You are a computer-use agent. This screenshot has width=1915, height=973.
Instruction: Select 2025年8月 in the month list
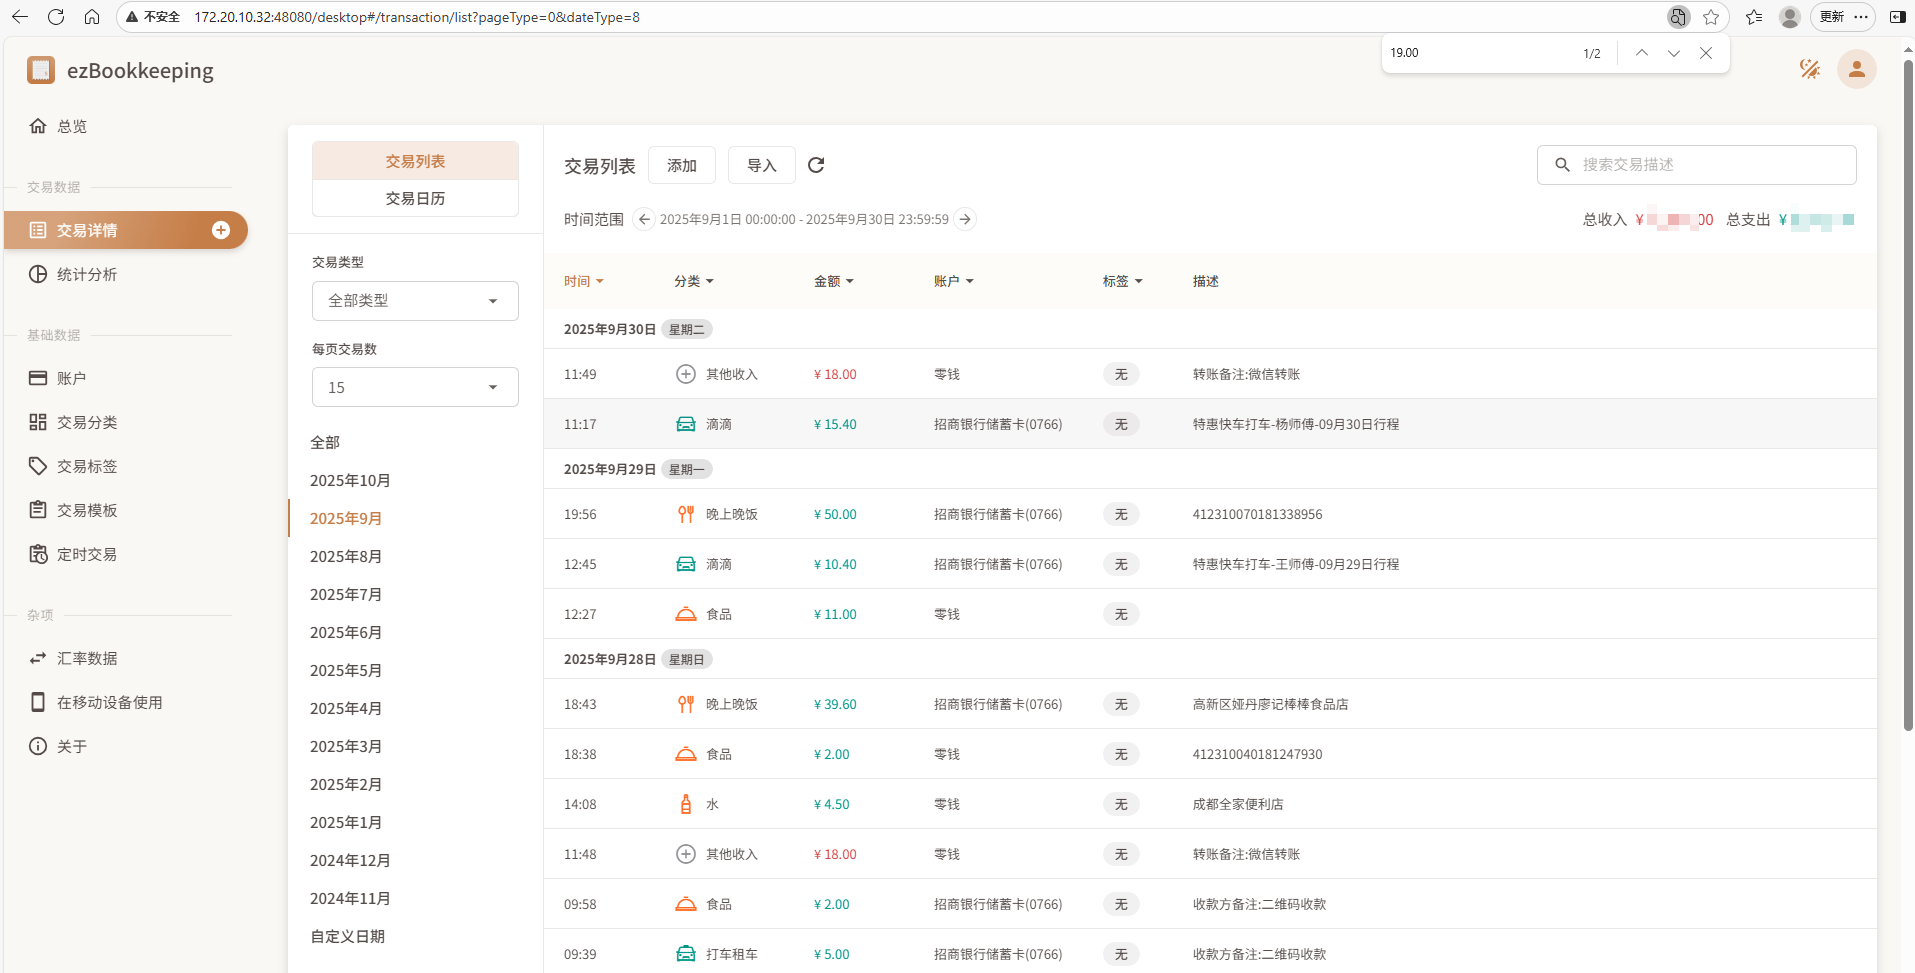tap(346, 556)
